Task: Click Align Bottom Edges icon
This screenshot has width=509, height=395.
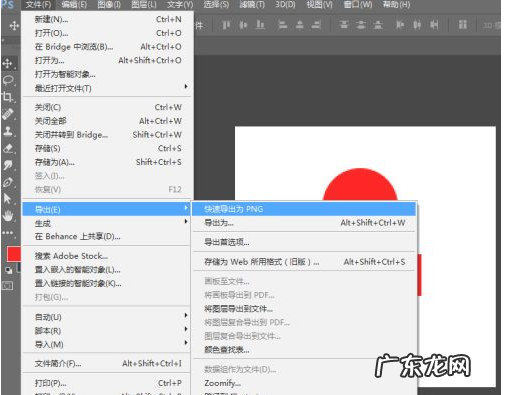Action: click(x=260, y=25)
